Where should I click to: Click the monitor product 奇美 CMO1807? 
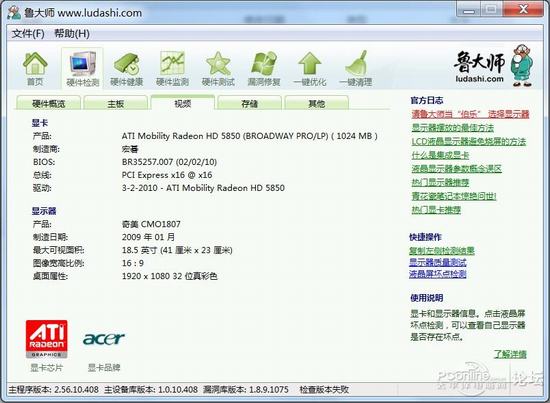tap(151, 224)
